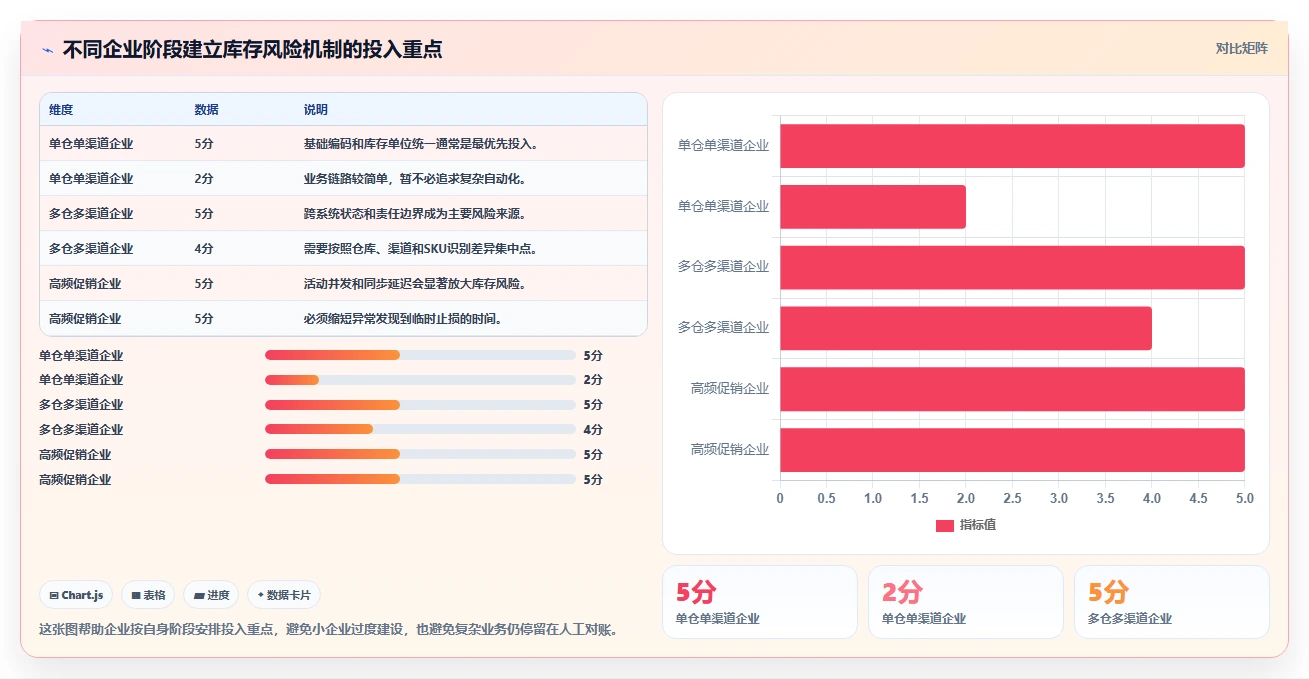Click the 0 tick on the chart axis
The width and height of the screenshot is (1309, 679).
(780, 498)
